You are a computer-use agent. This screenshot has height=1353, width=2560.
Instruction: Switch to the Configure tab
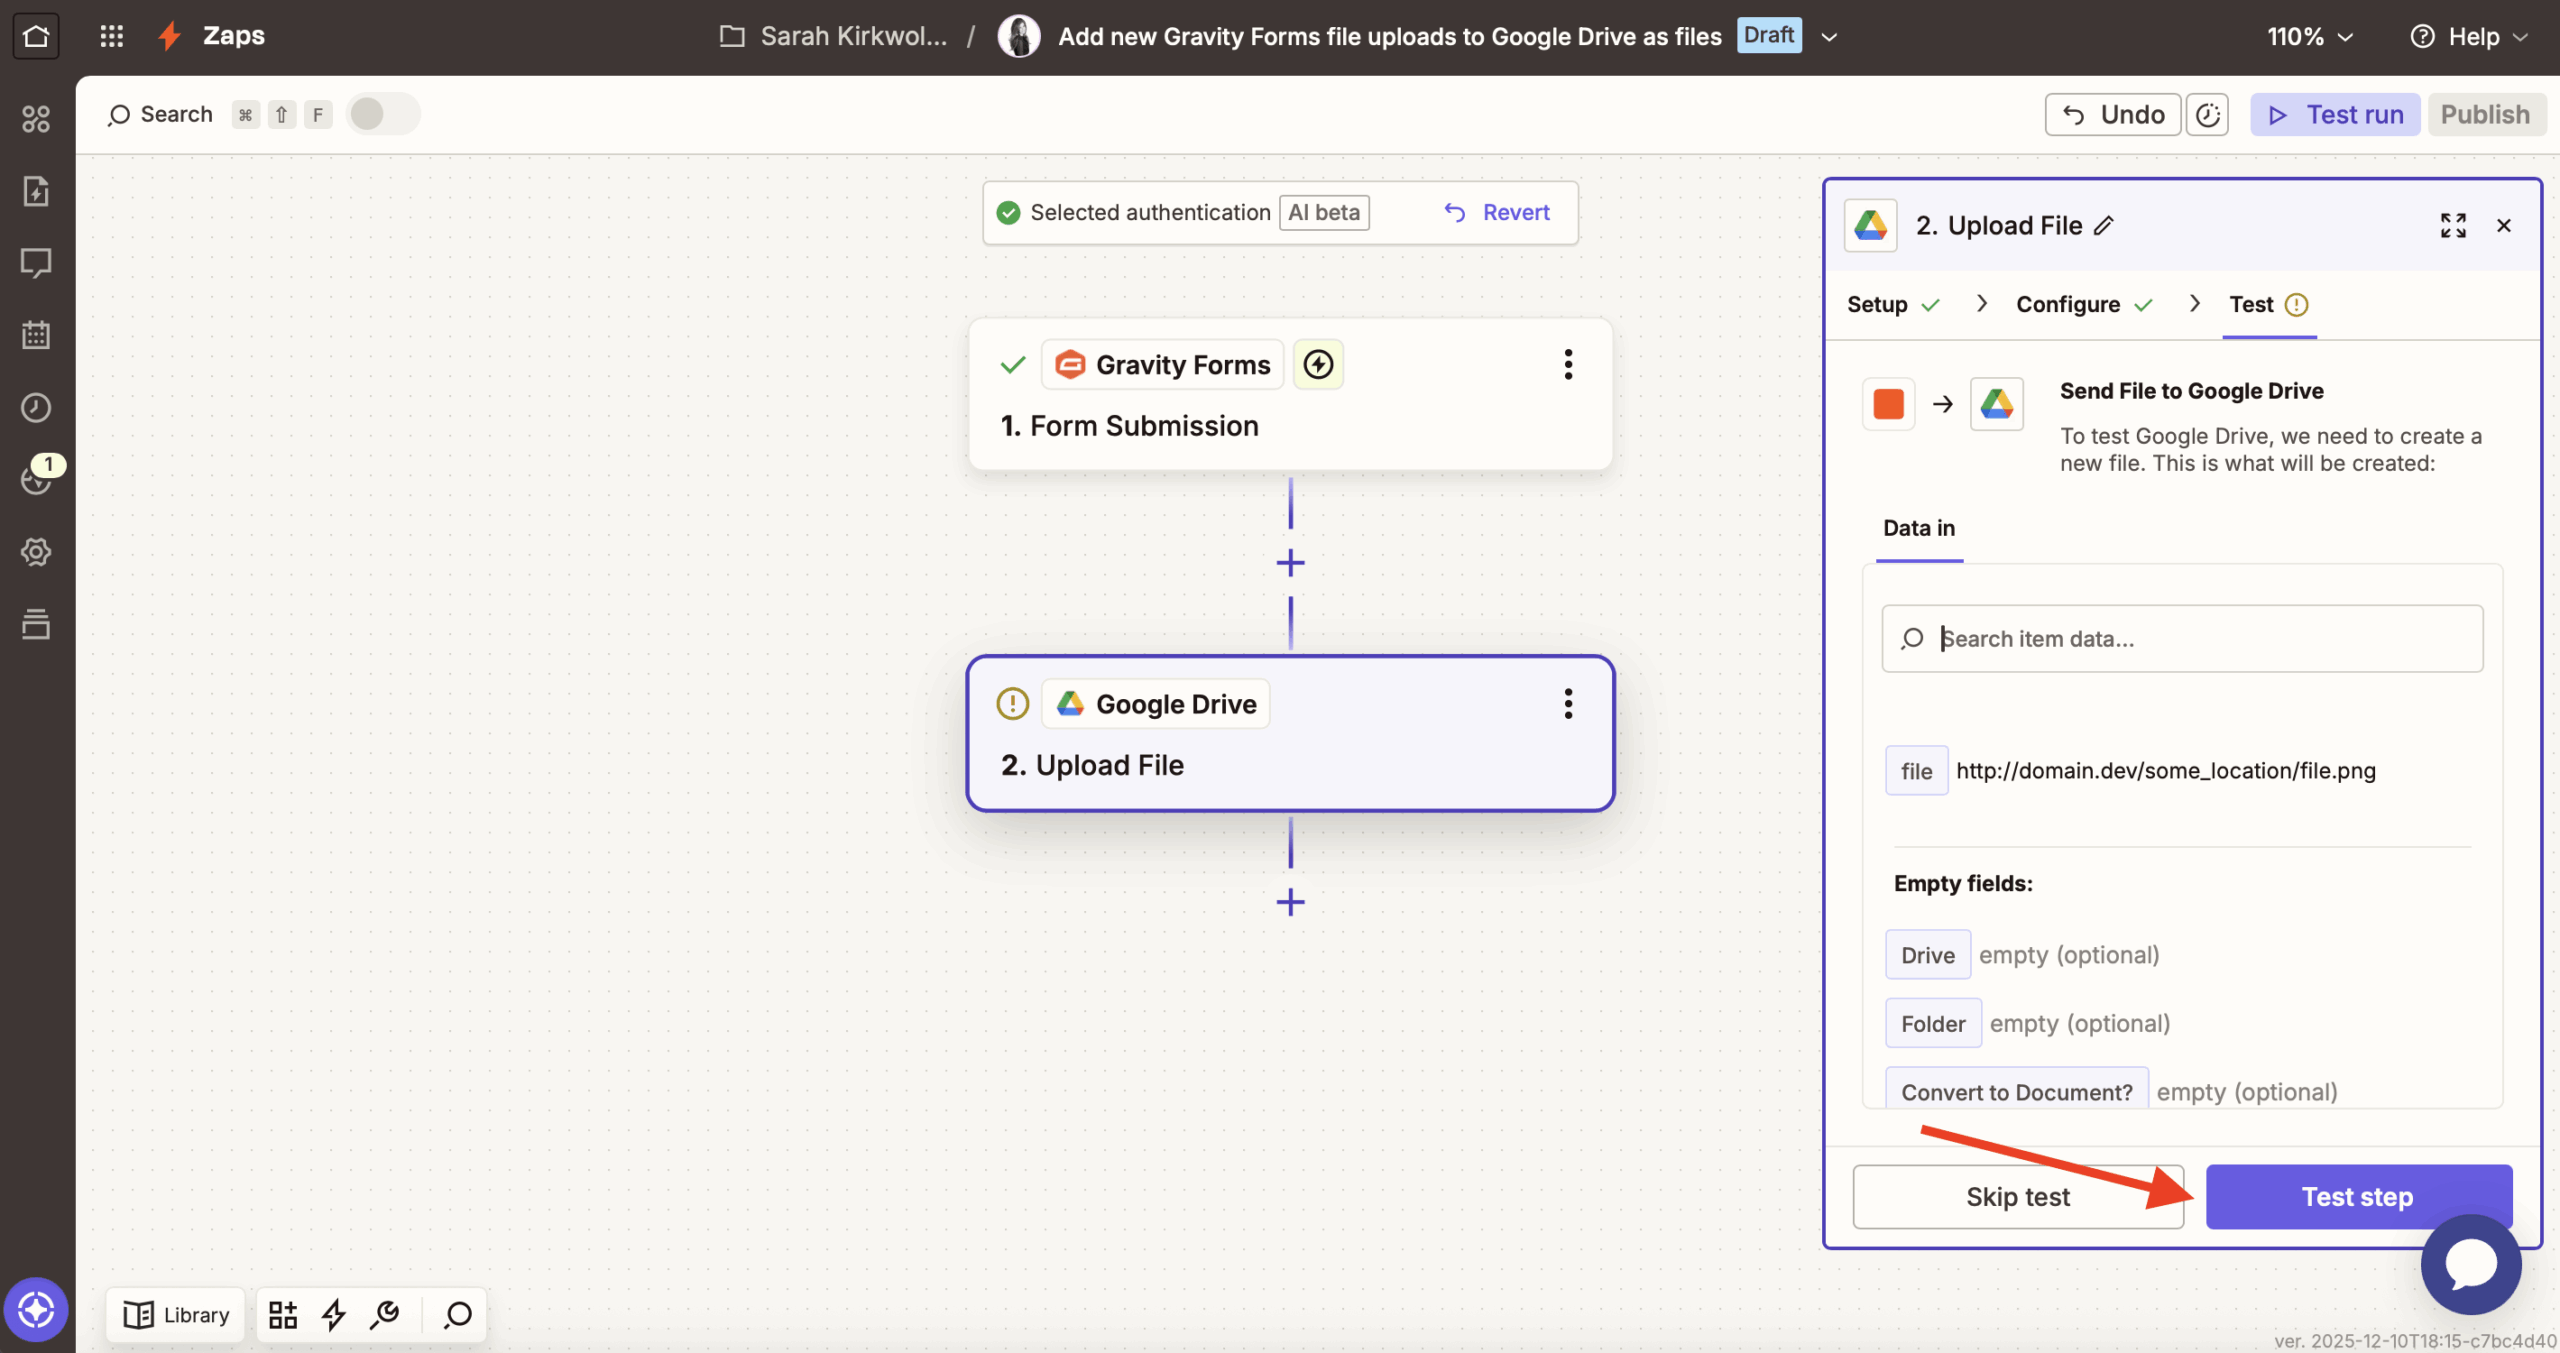tap(2067, 303)
